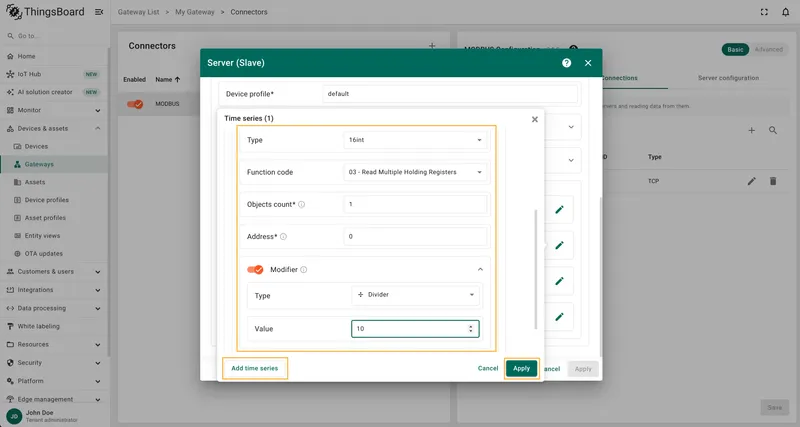
Task: Open the Function code dropdown
Action: (415, 172)
